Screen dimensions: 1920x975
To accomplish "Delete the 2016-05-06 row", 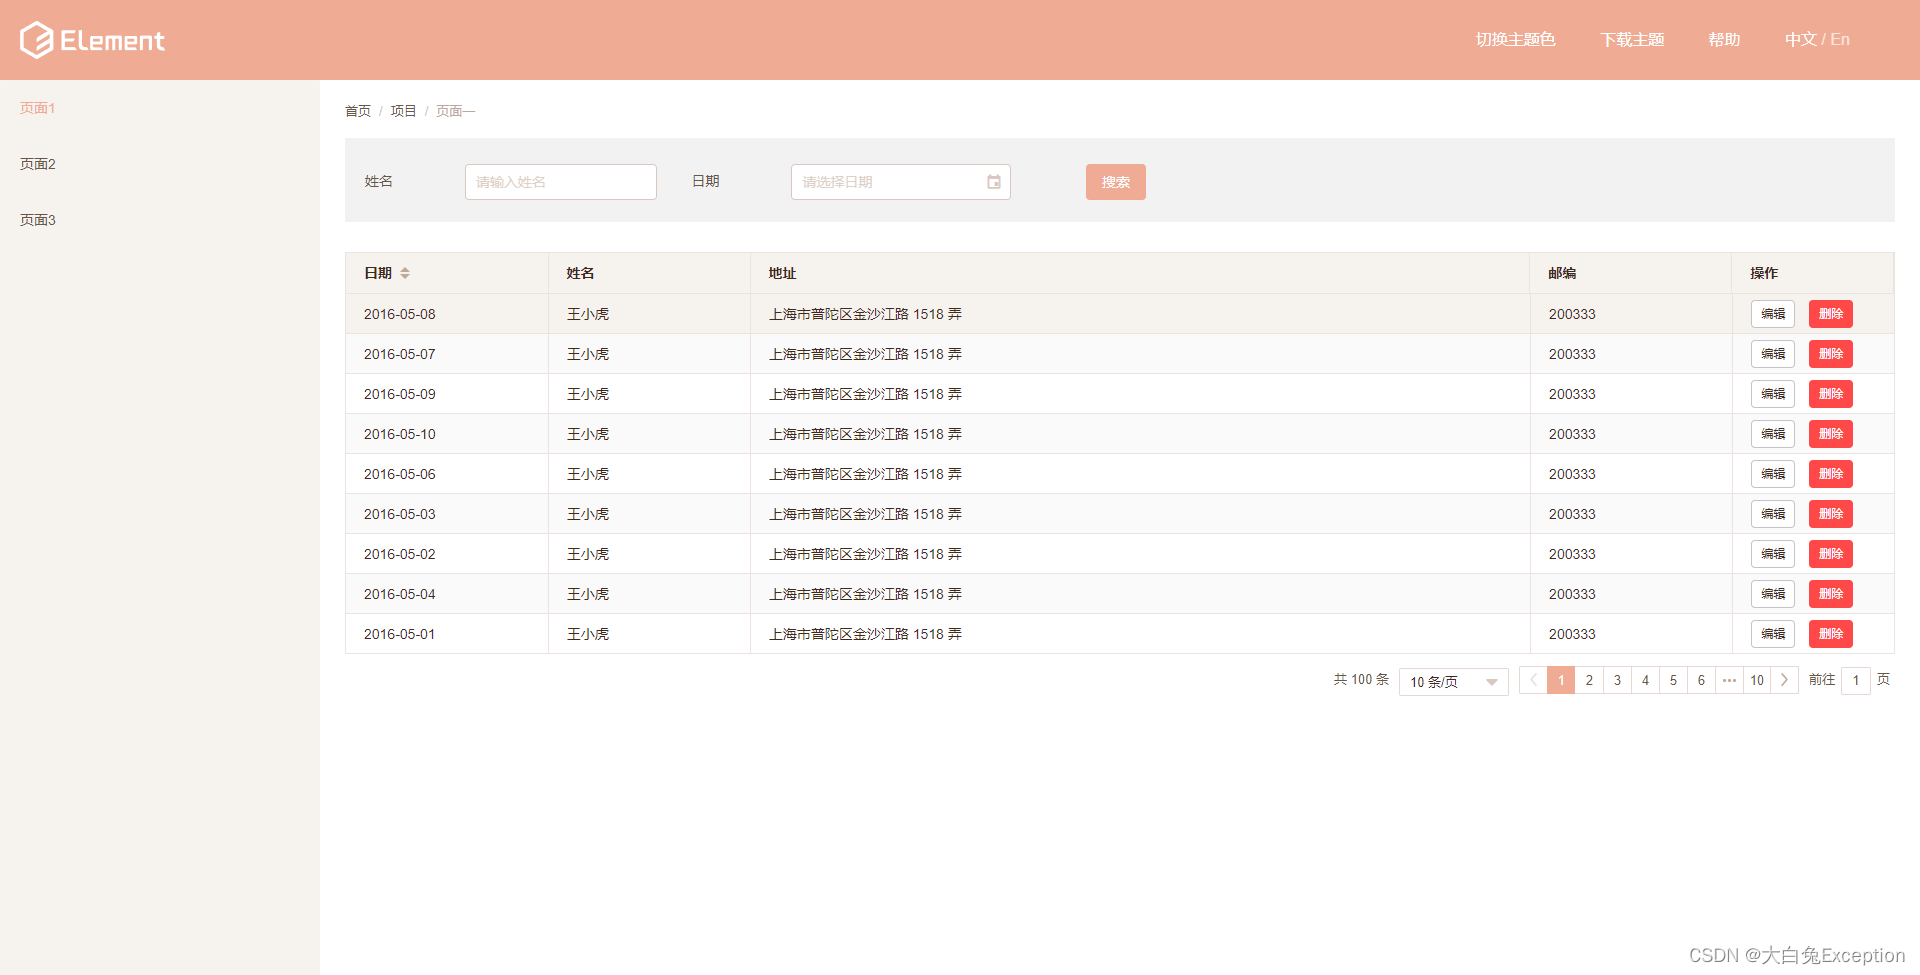I will [x=1831, y=474].
